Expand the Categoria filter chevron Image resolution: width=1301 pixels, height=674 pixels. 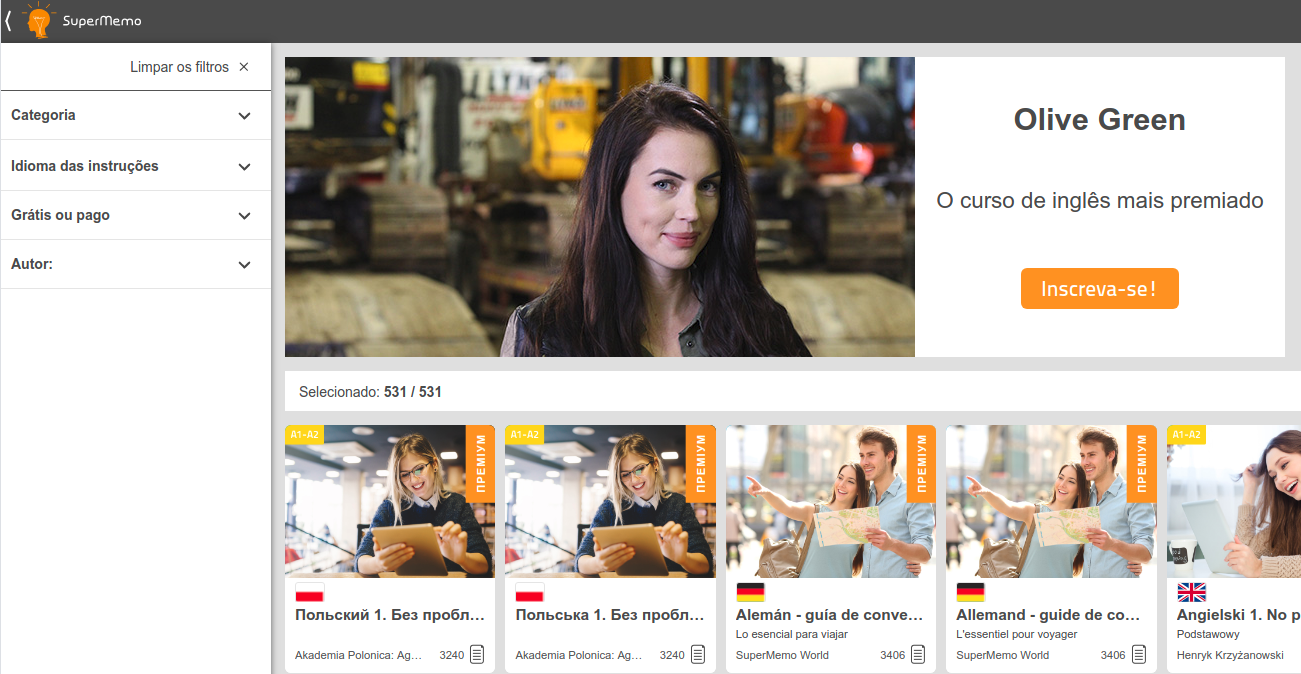click(x=245, y=116)
